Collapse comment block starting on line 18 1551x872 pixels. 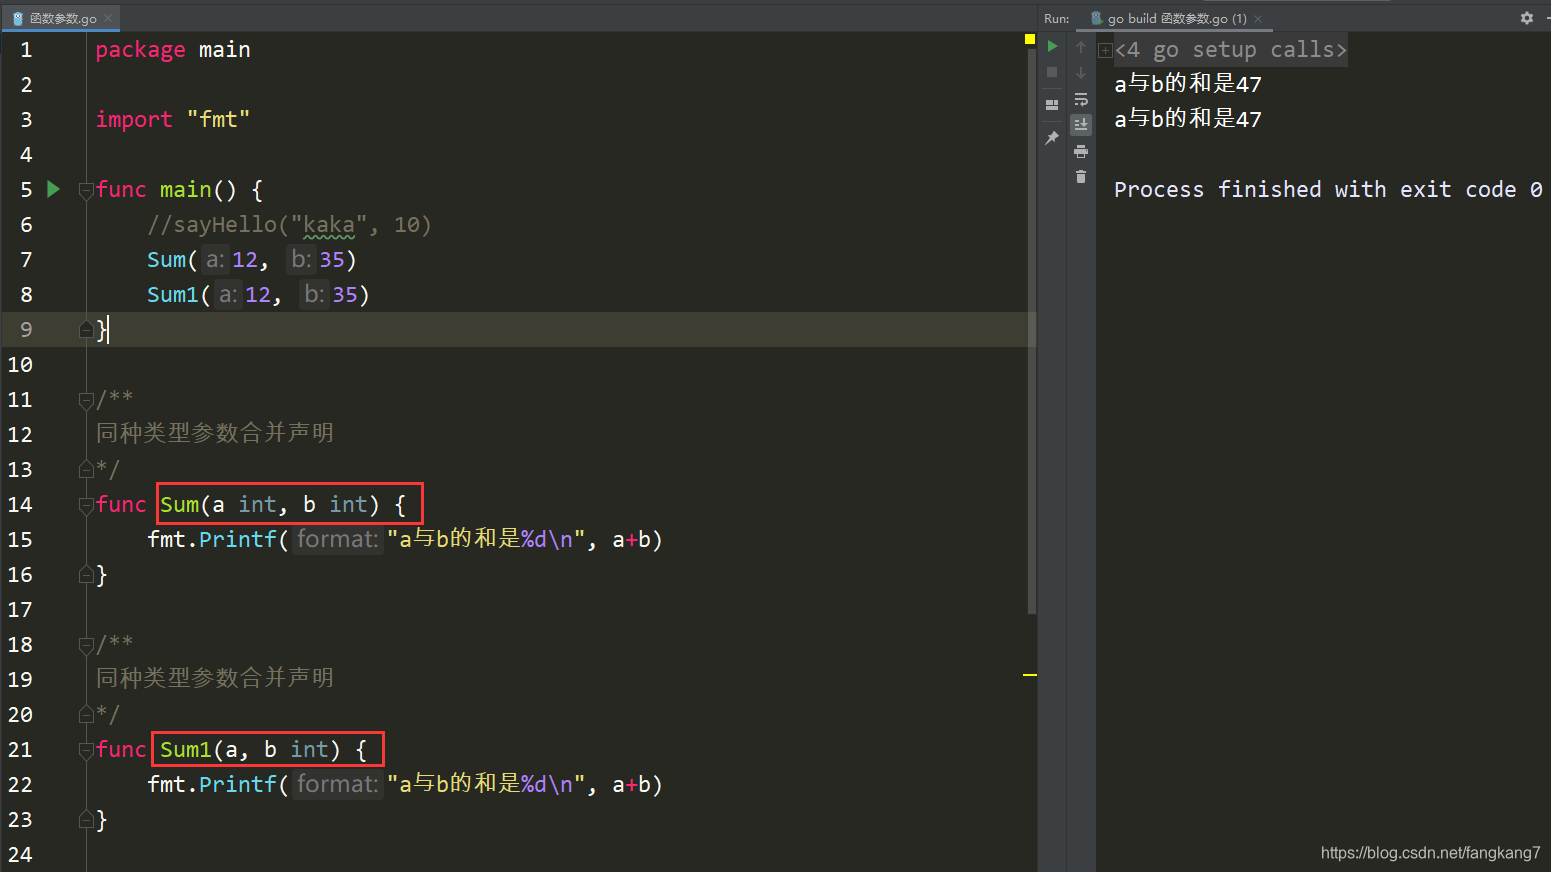tap(86, 645)
